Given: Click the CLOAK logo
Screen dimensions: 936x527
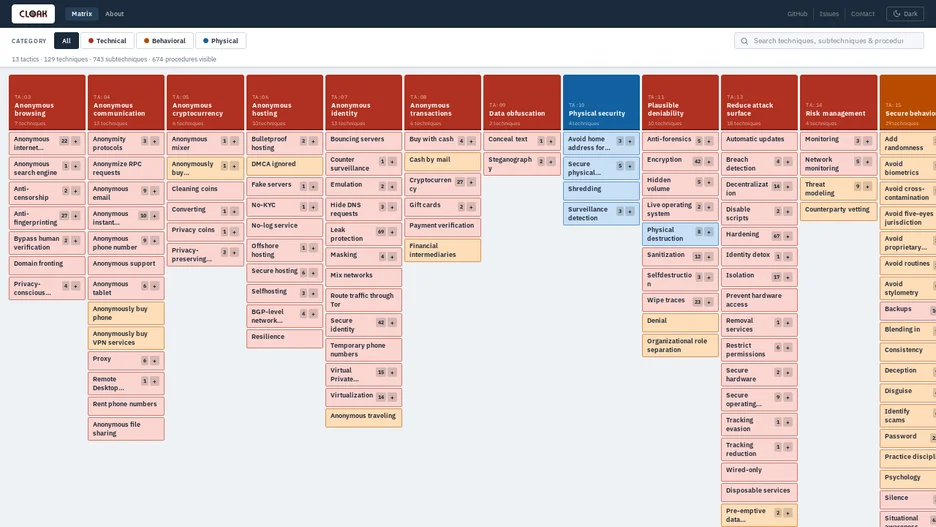Looking at the screenshot, I should click(33, 14).
